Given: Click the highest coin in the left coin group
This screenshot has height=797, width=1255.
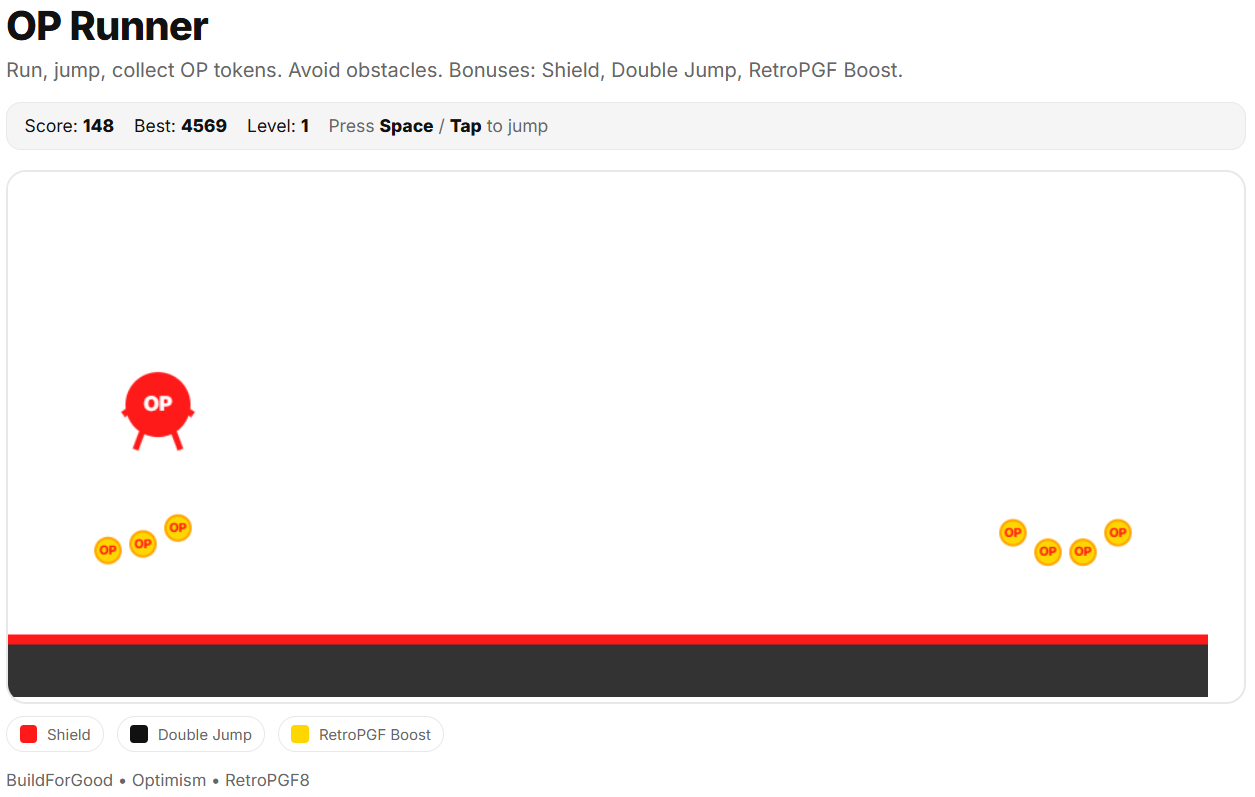Looking at the screenshot, I should (x=178, y=527).
